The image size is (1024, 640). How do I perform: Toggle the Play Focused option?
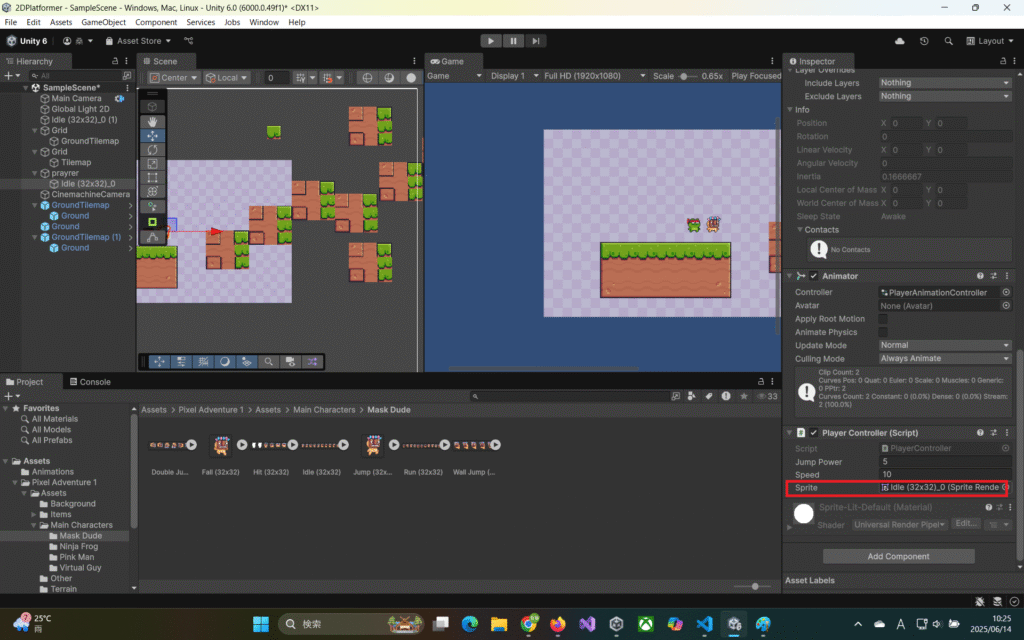[x=756, y=76]
